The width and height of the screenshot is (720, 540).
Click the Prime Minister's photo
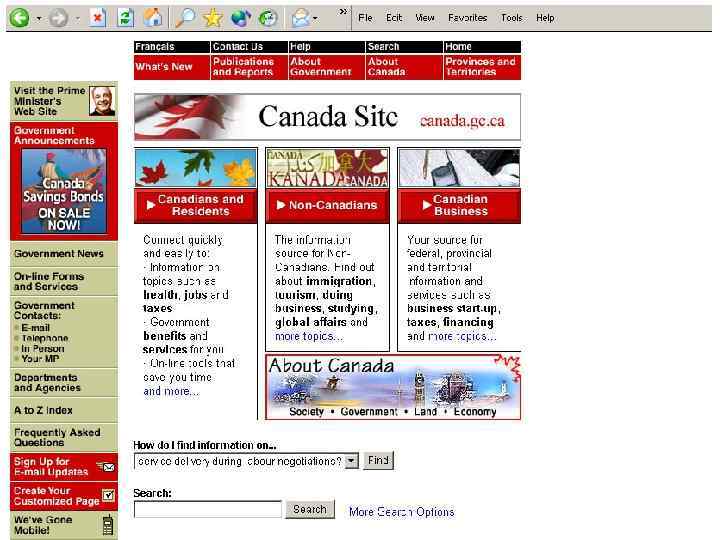(x=102, y=101)
